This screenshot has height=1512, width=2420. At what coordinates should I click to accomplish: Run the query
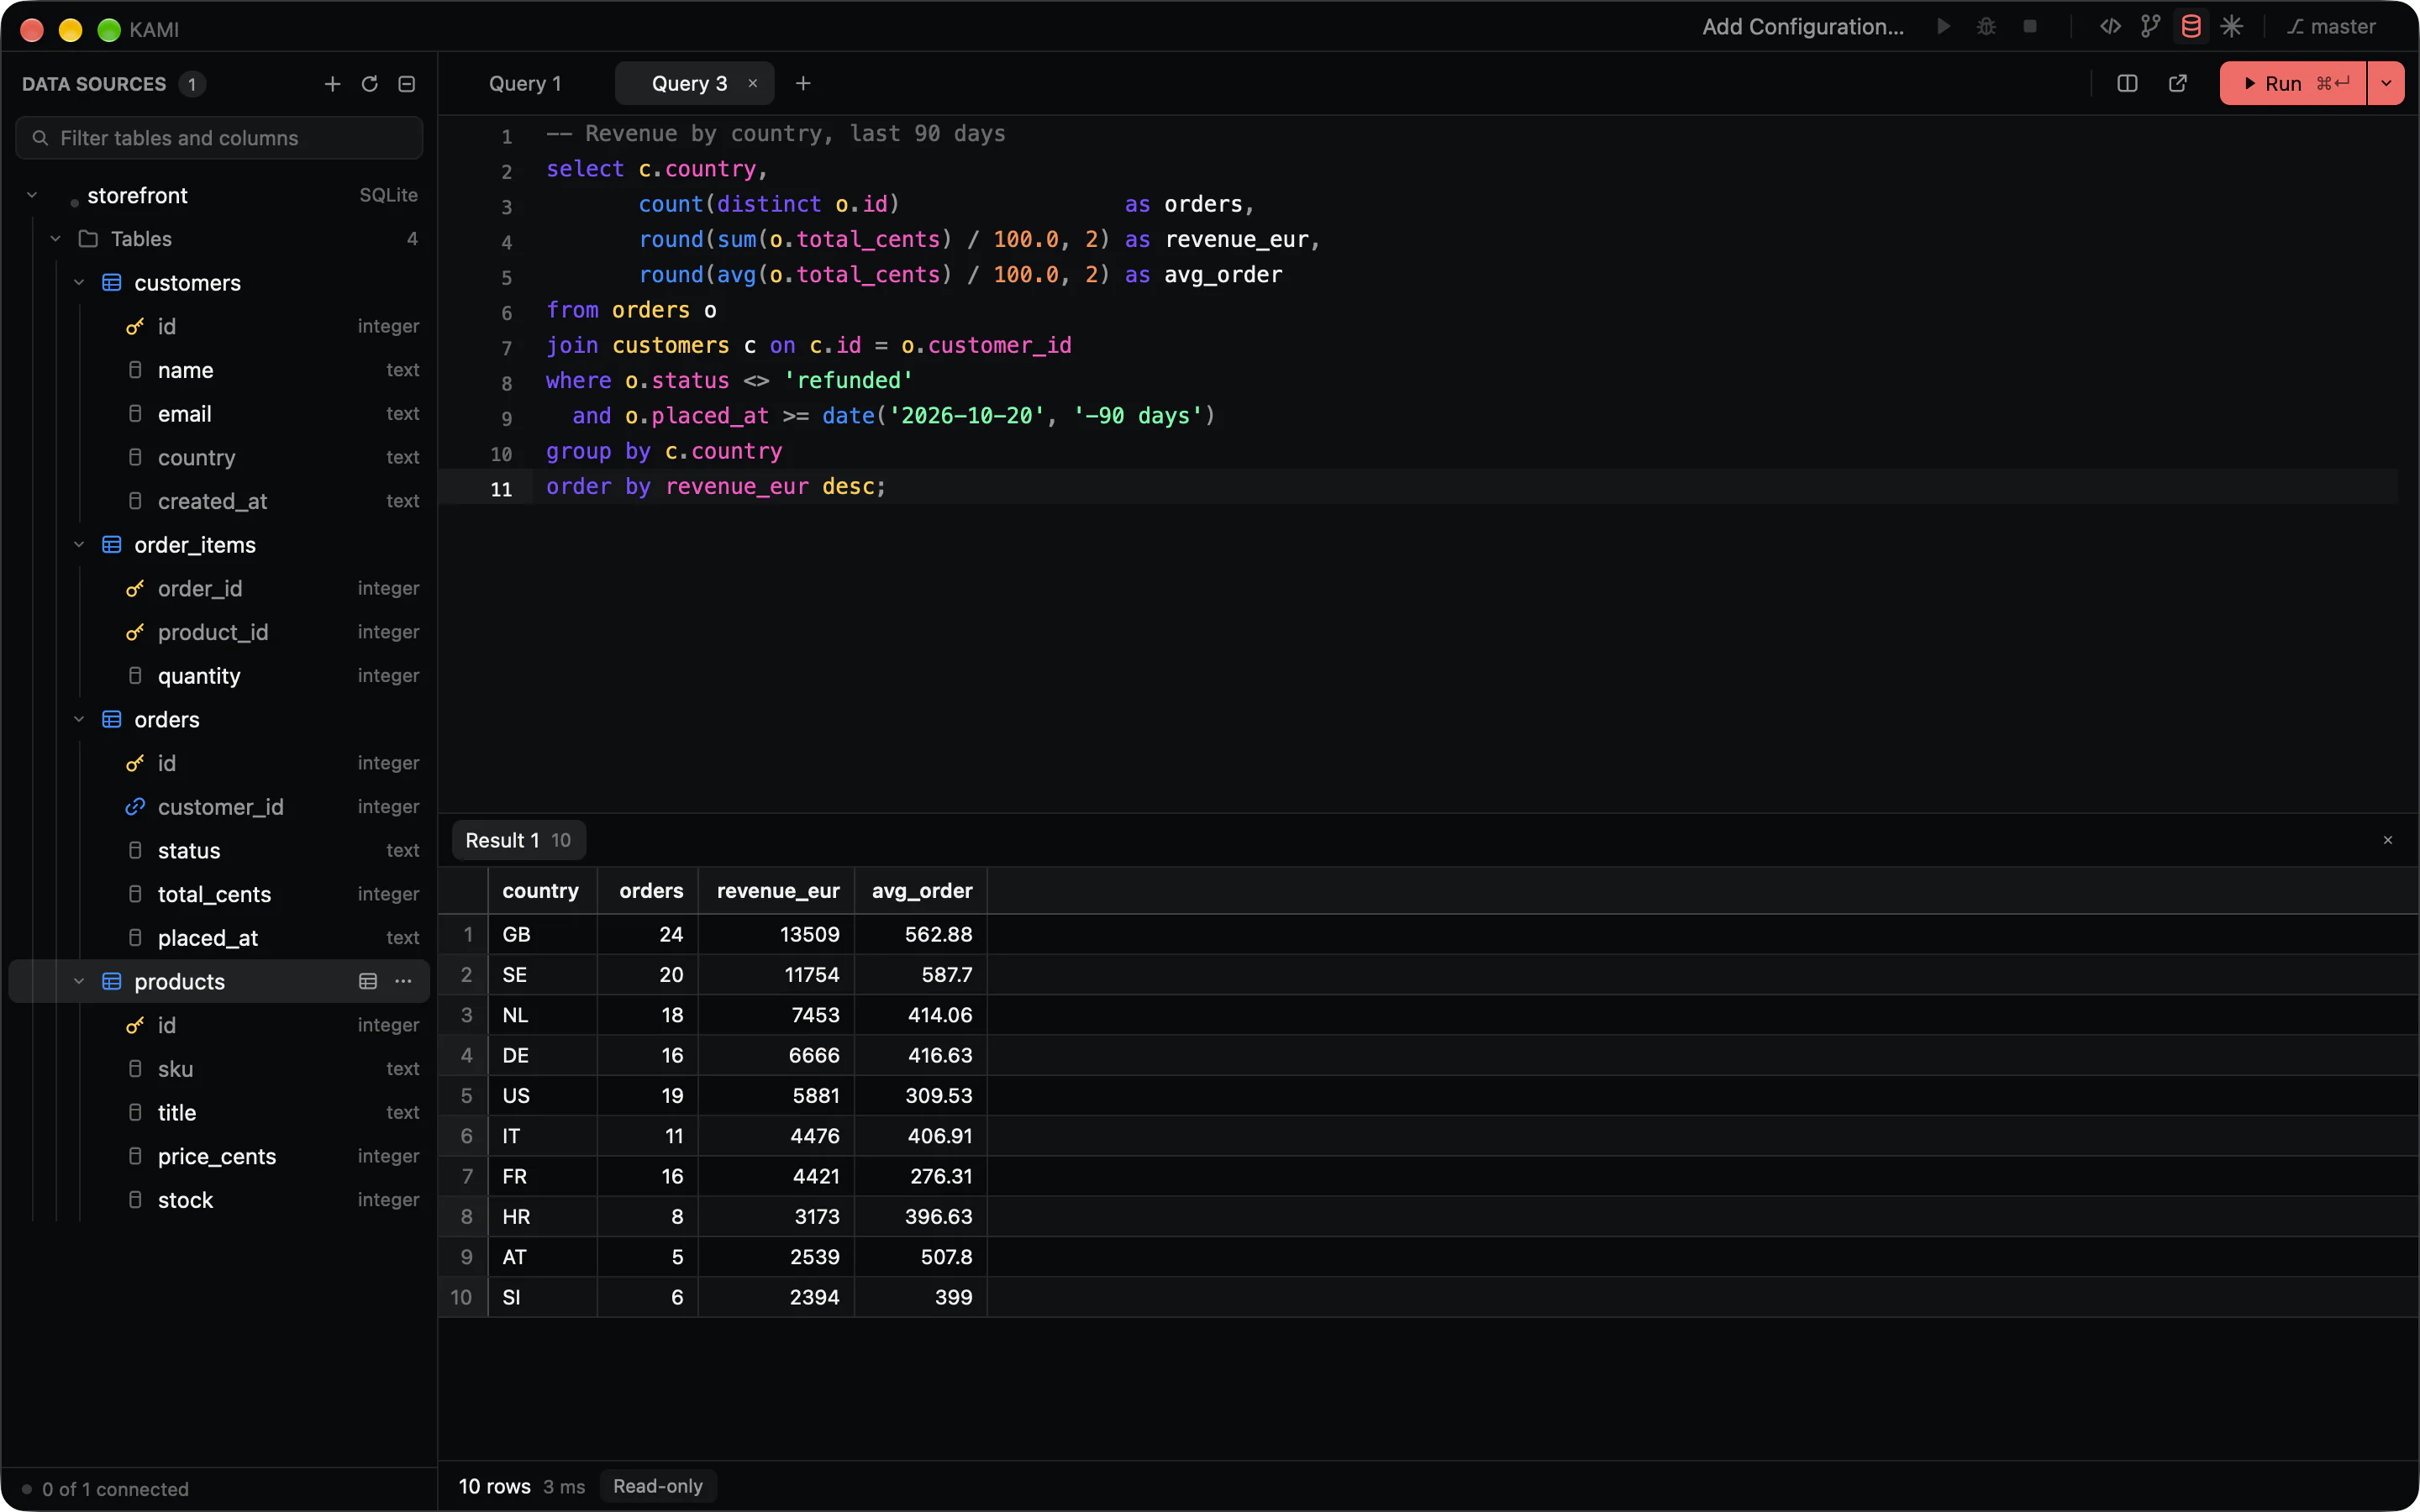(2293, 84)
